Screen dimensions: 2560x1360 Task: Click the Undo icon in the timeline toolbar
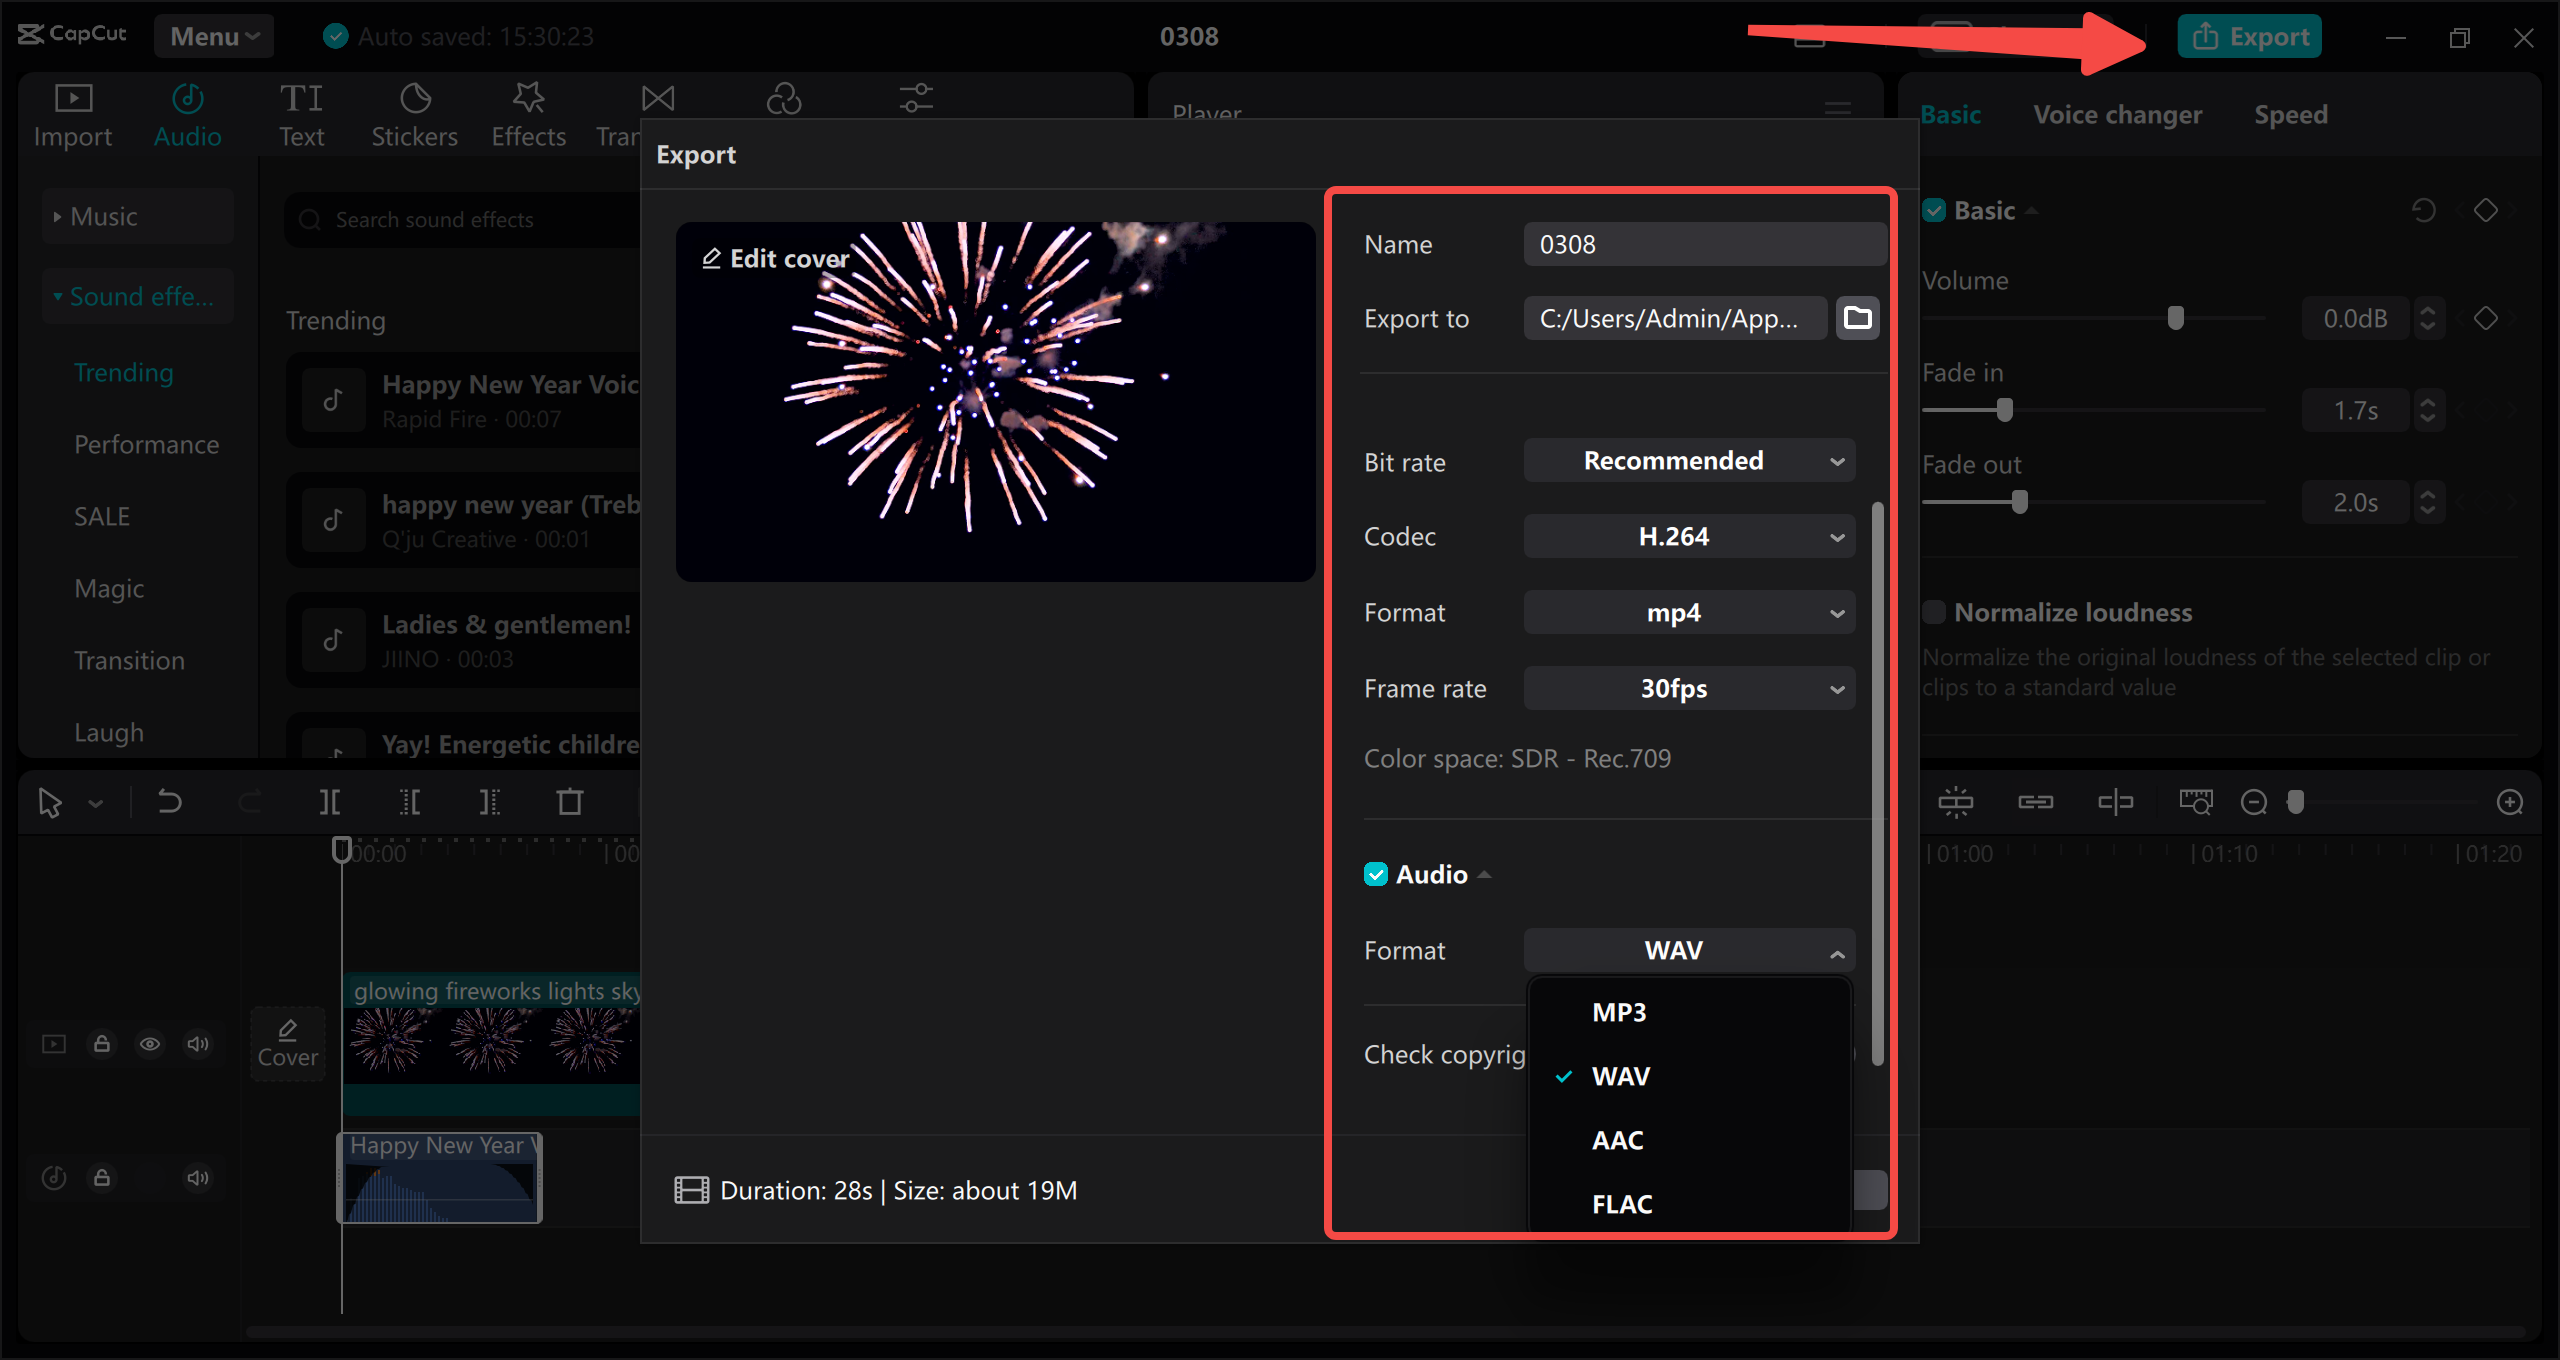coord(169,801)
